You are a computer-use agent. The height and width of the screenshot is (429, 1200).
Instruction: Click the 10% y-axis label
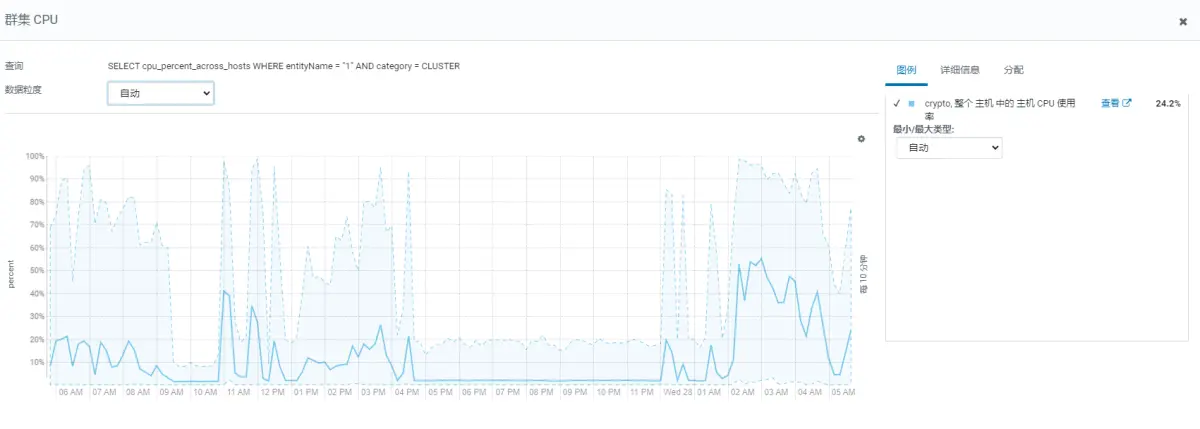[x=37, y=362]
